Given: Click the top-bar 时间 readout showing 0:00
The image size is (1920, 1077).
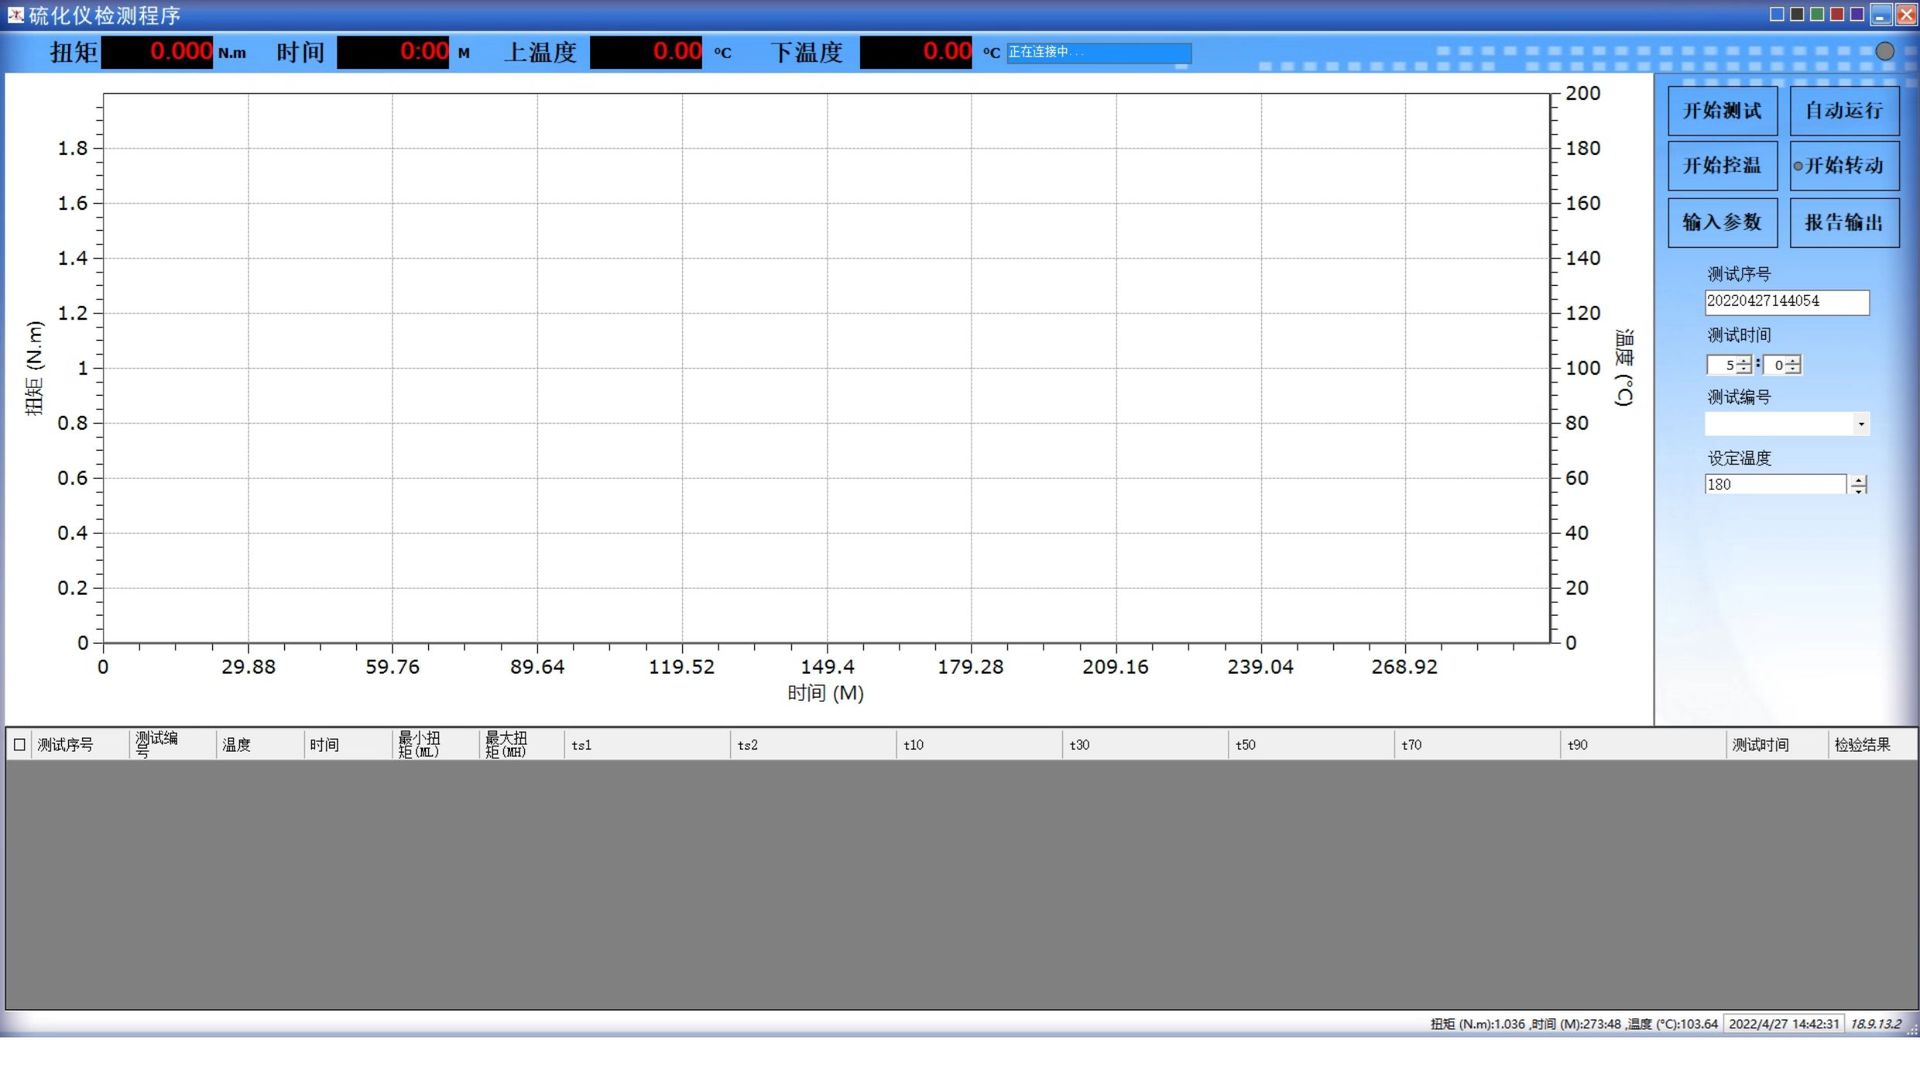Looking at the screenshot, I should coord(393,52).
